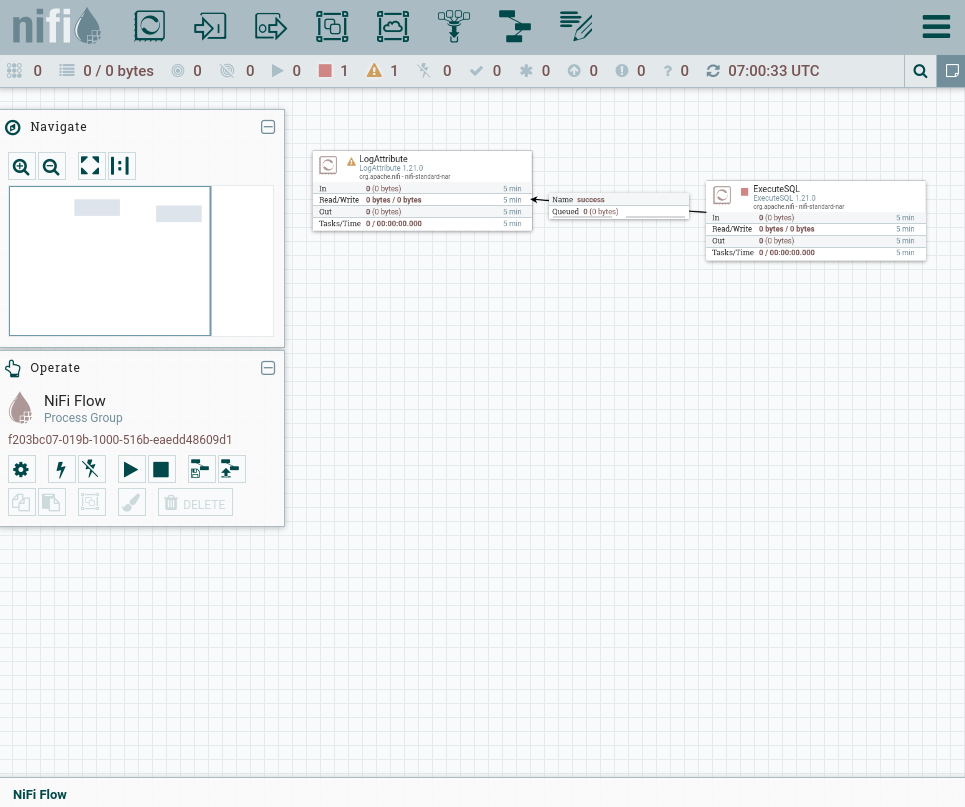Click the running components count indicator

click(286, 71)
